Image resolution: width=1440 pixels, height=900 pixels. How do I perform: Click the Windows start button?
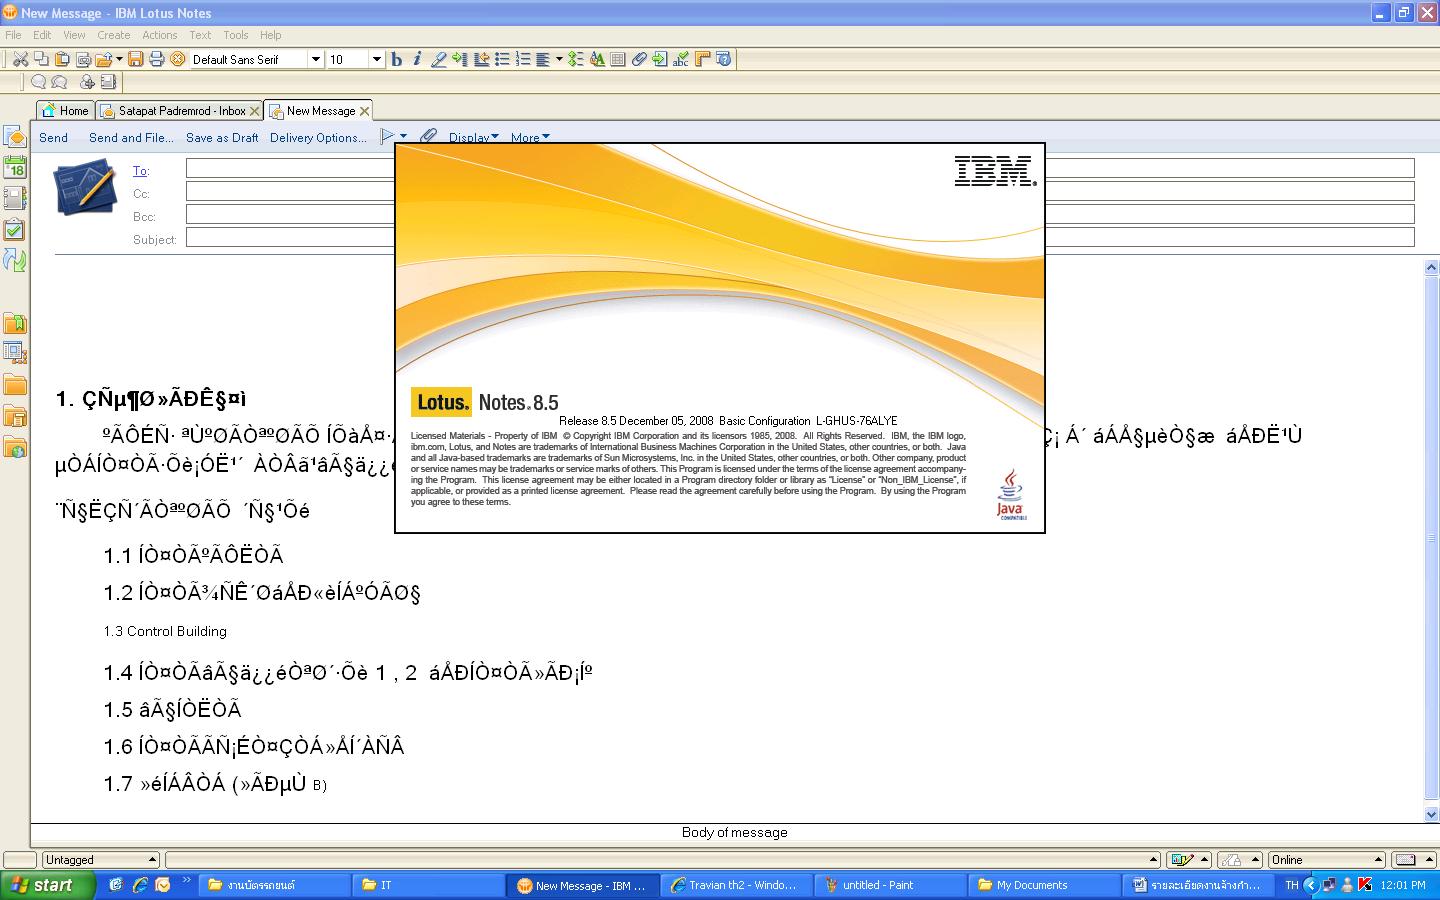point(47,885)
